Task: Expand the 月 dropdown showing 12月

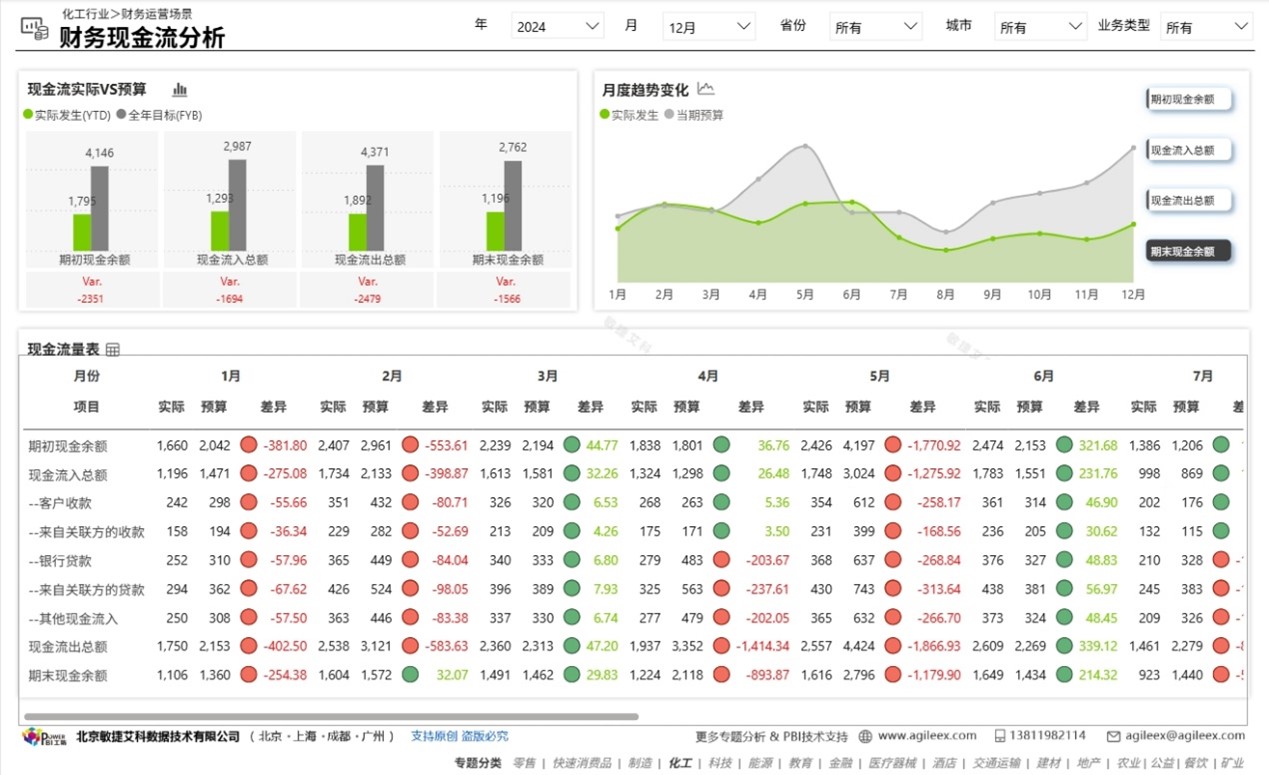Action: coord(709,27)
